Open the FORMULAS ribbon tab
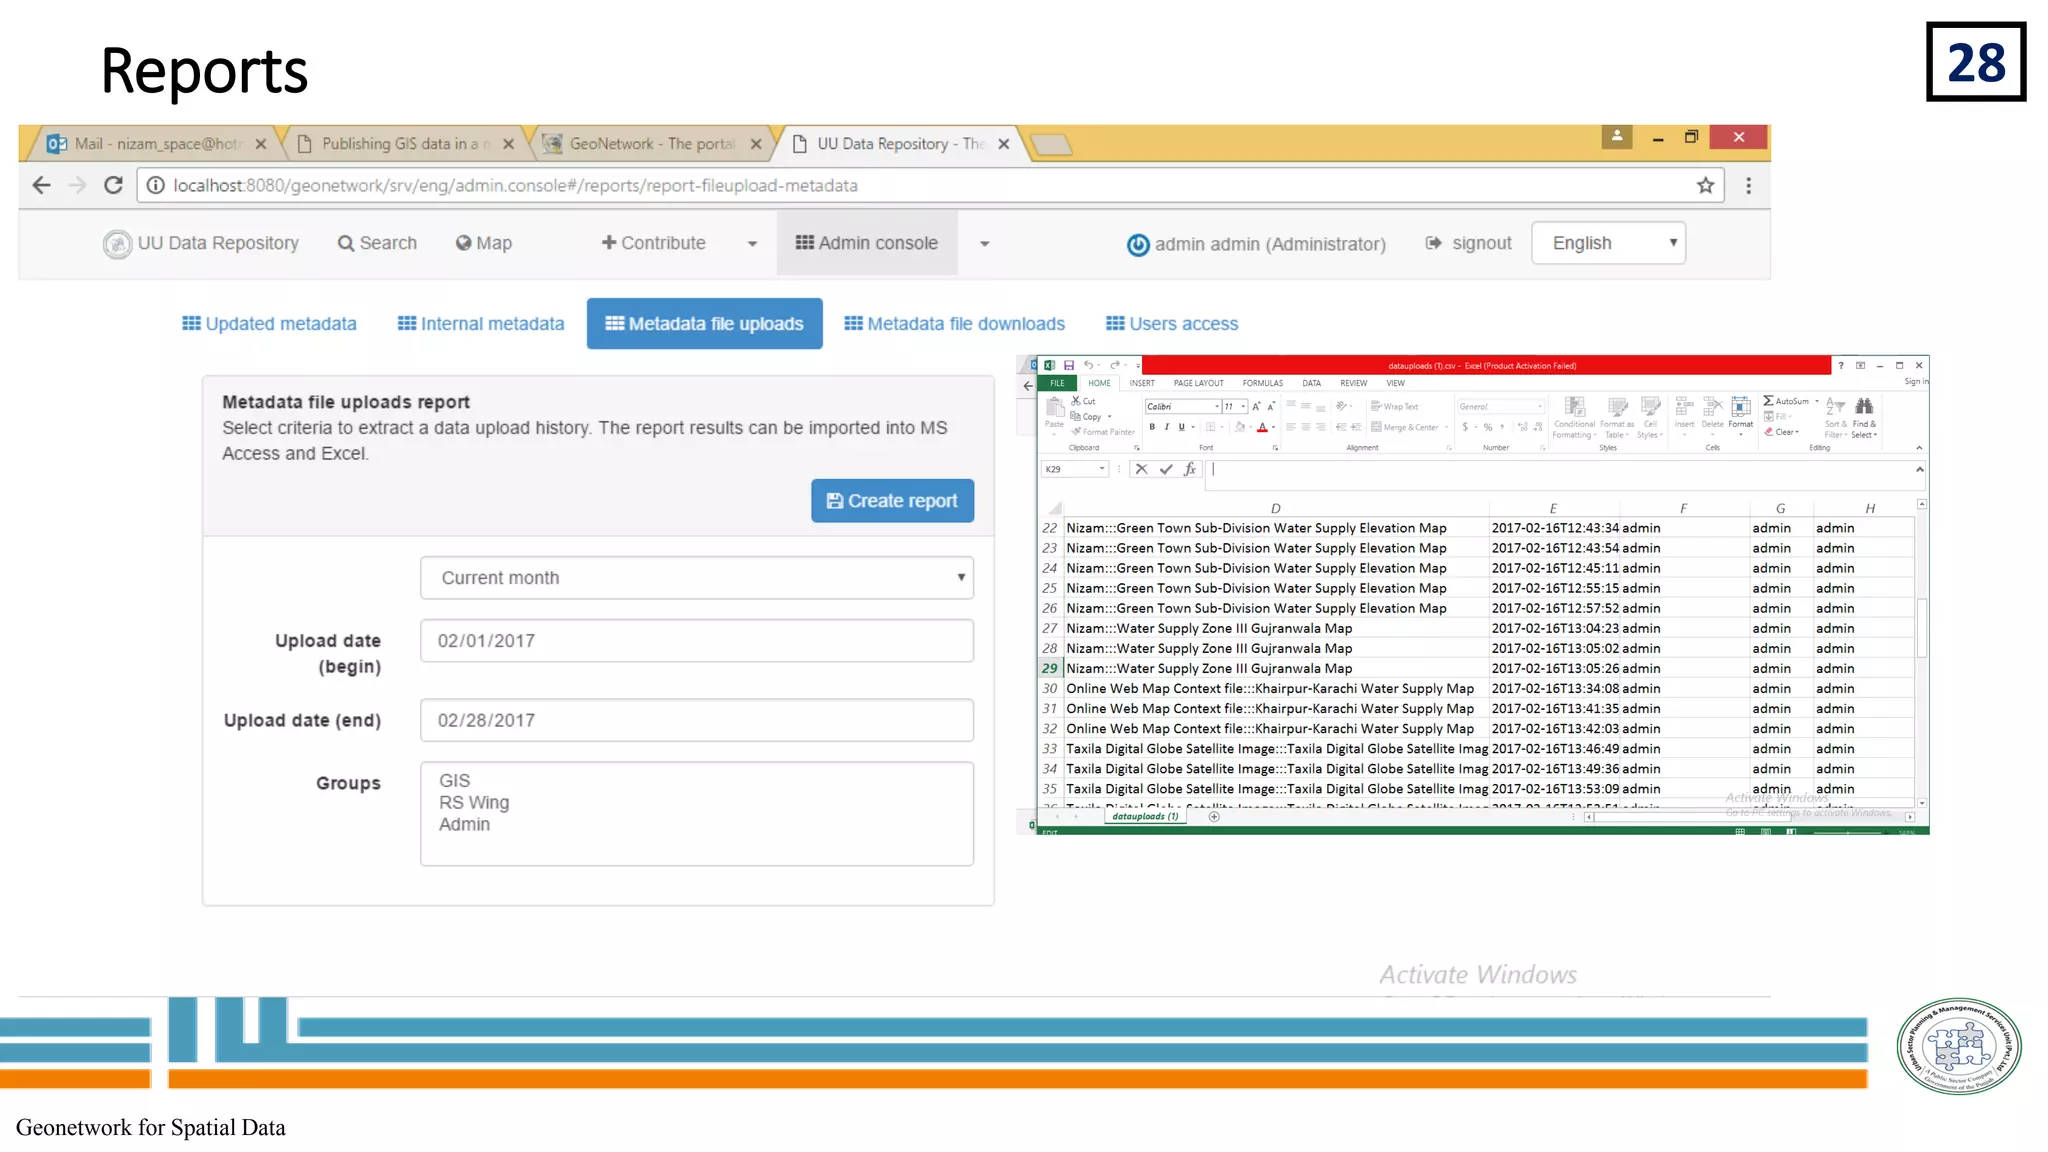This screenshot has width=2048, height=1152. (1262, 383)
